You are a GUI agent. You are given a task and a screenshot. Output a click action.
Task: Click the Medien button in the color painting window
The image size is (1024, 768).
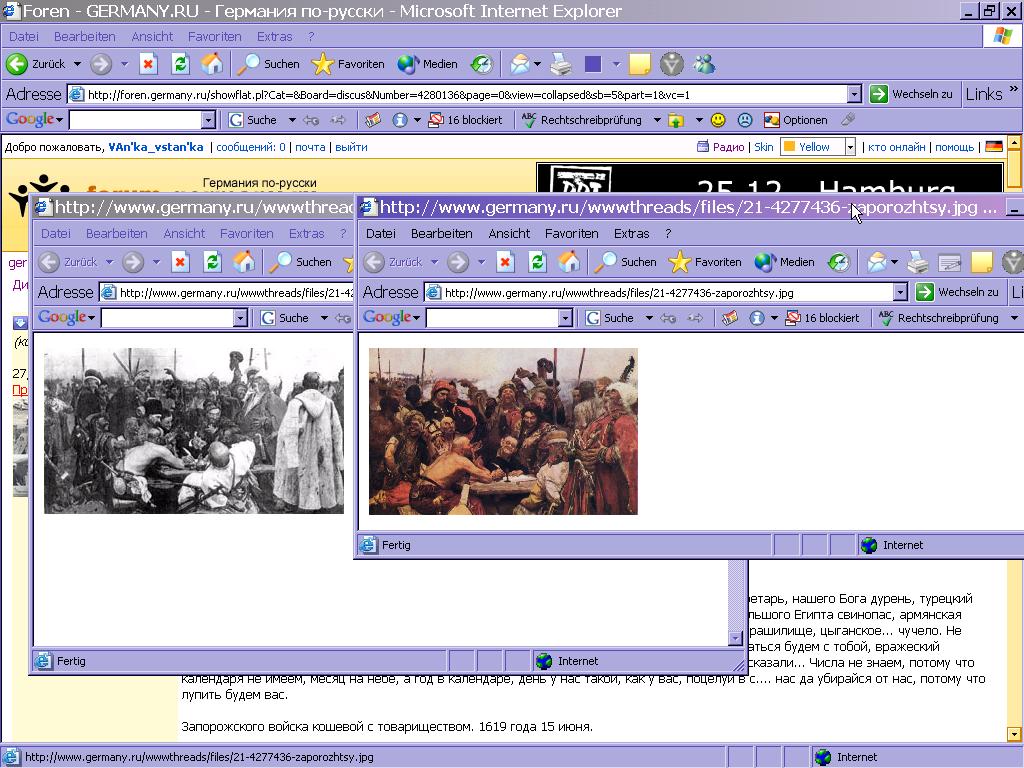785,263
